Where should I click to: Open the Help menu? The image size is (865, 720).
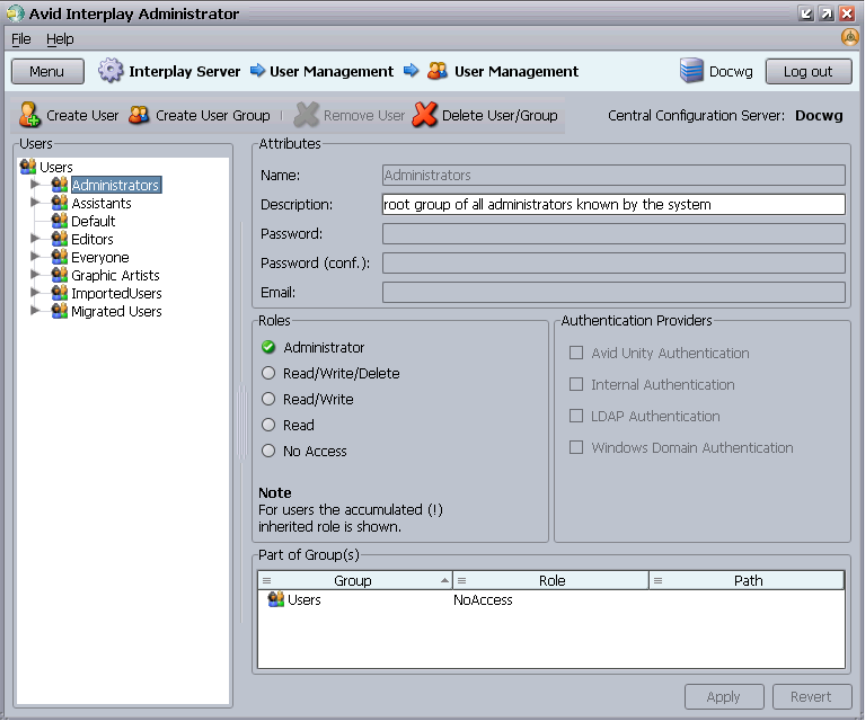point(60,39)
